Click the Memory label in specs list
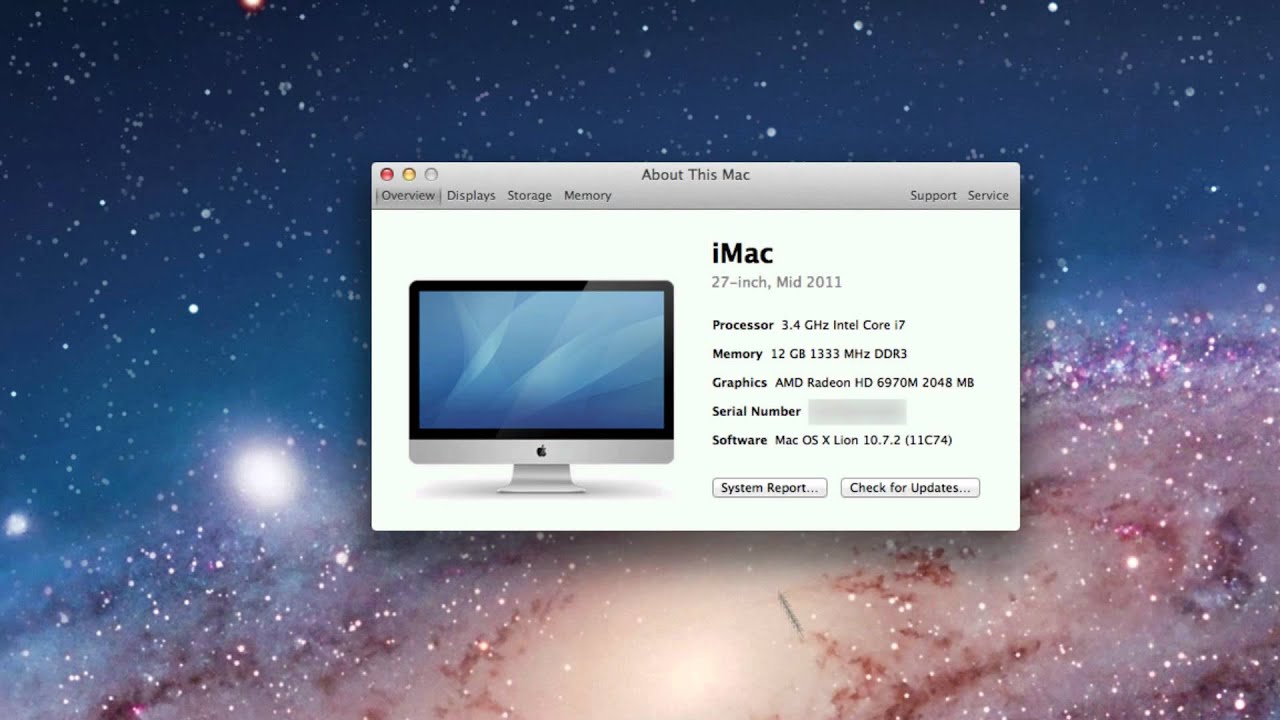The image size is (1280, 720). pos(738,354)
